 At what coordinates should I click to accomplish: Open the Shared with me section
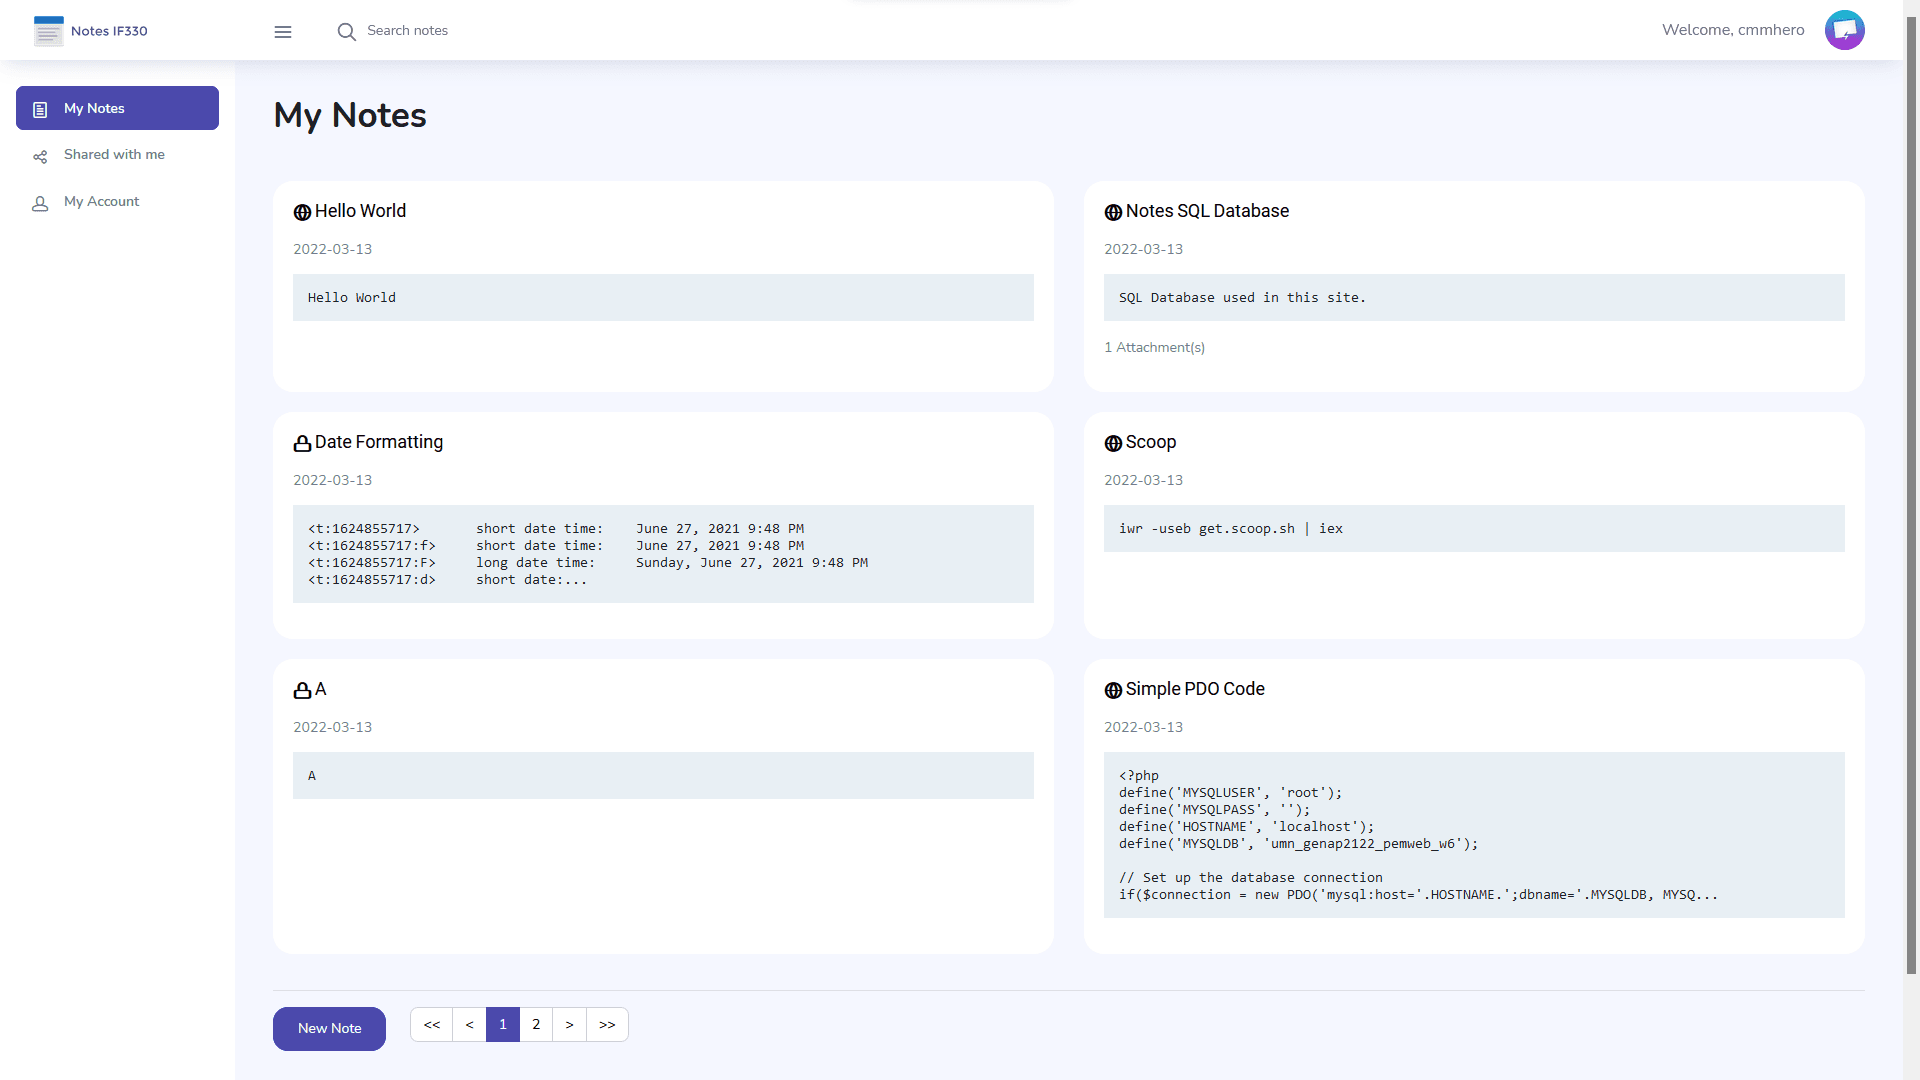114,155
